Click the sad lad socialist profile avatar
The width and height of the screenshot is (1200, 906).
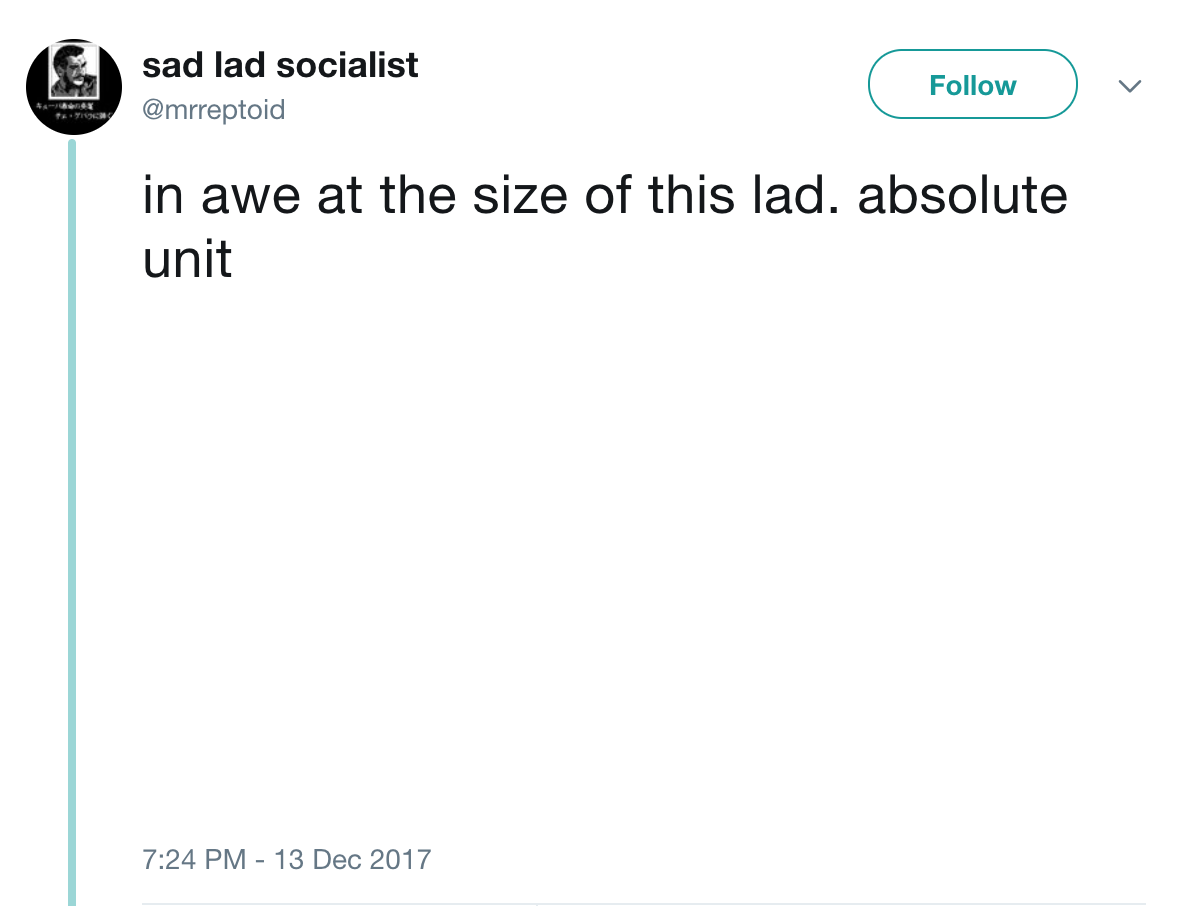pos(74,88)
